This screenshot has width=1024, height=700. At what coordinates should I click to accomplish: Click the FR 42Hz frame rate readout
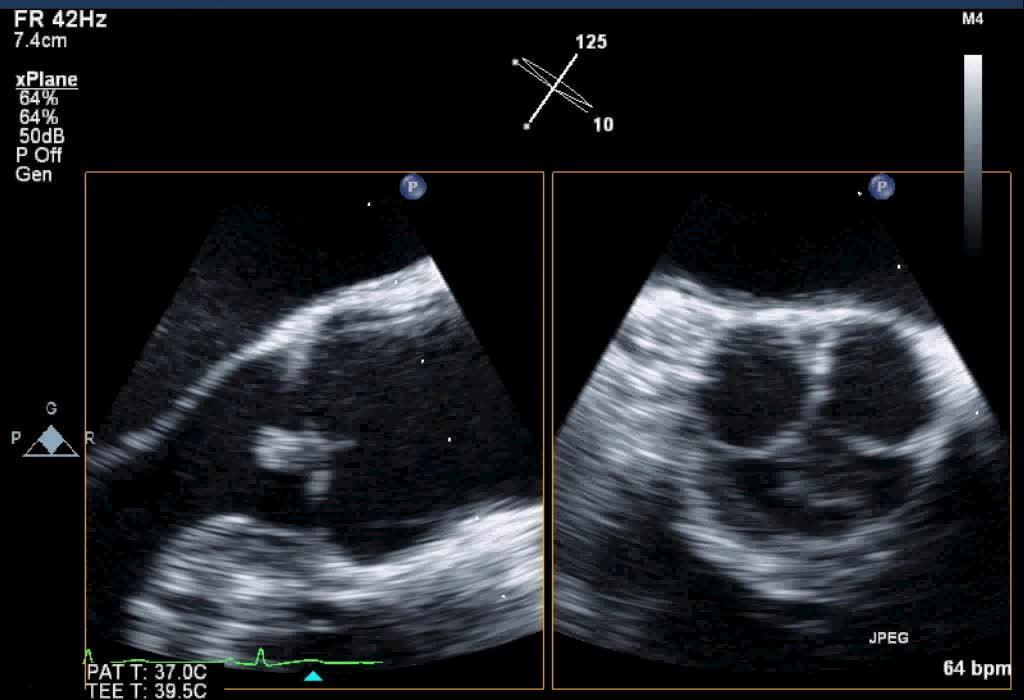(60, 20)
